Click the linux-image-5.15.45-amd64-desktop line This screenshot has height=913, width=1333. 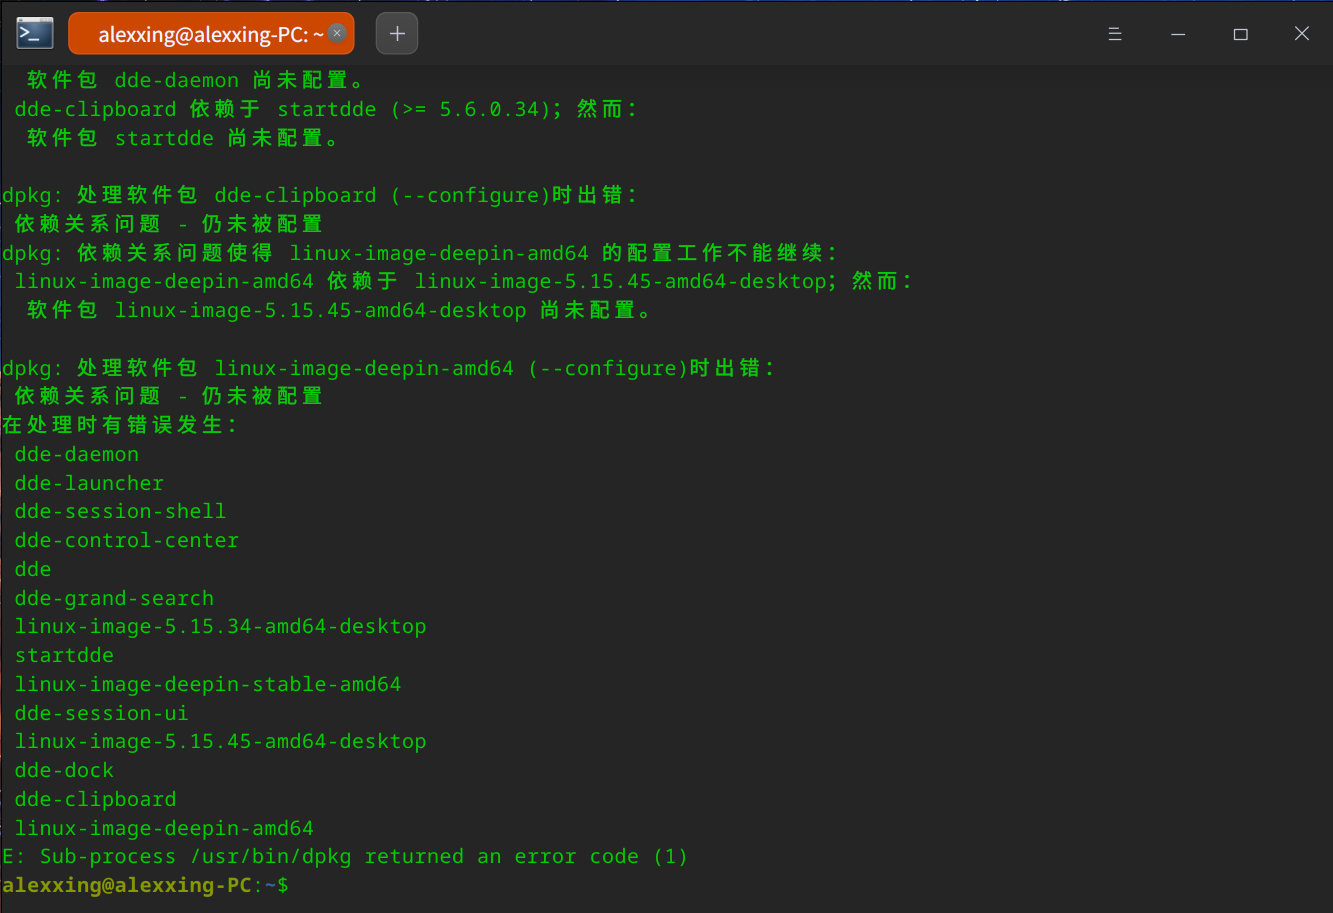coord(220,741)
